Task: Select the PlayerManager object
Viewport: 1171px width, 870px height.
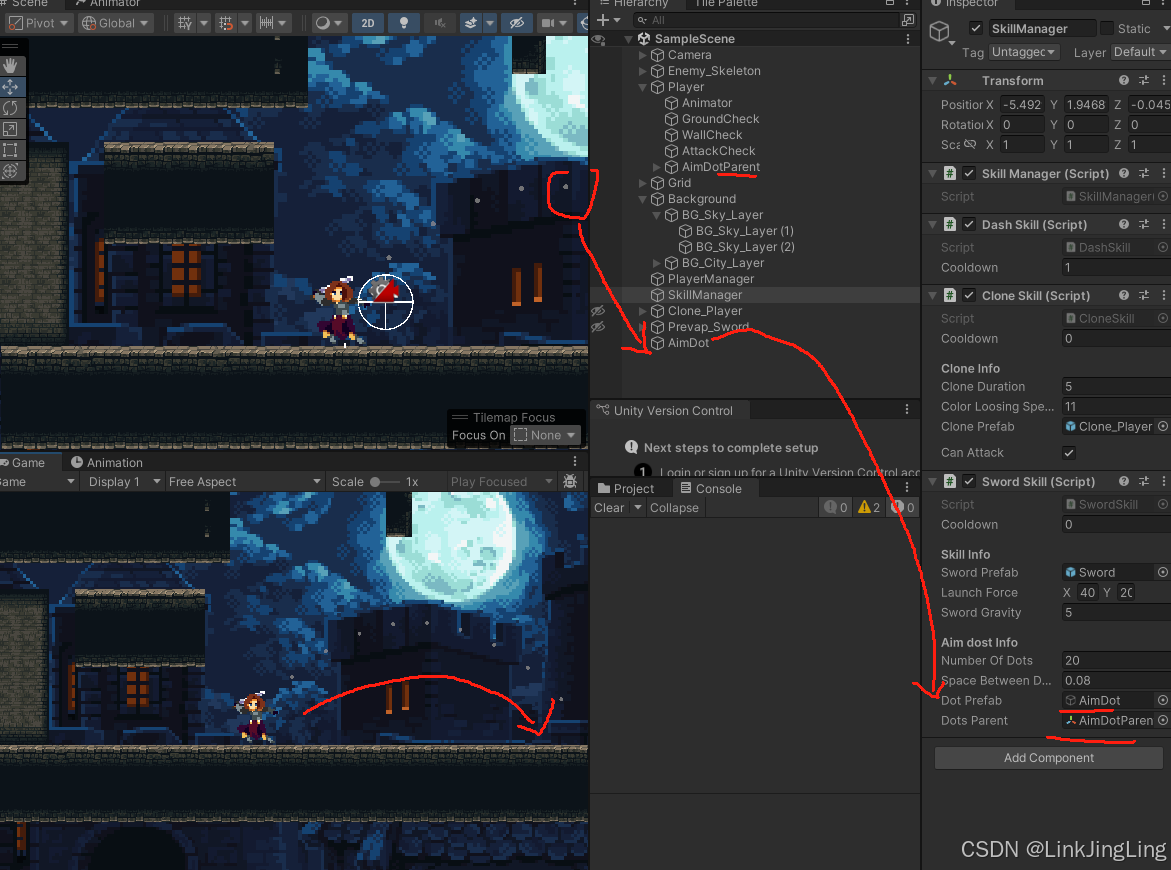Action: pyautogui.click(x=710, y=279)
